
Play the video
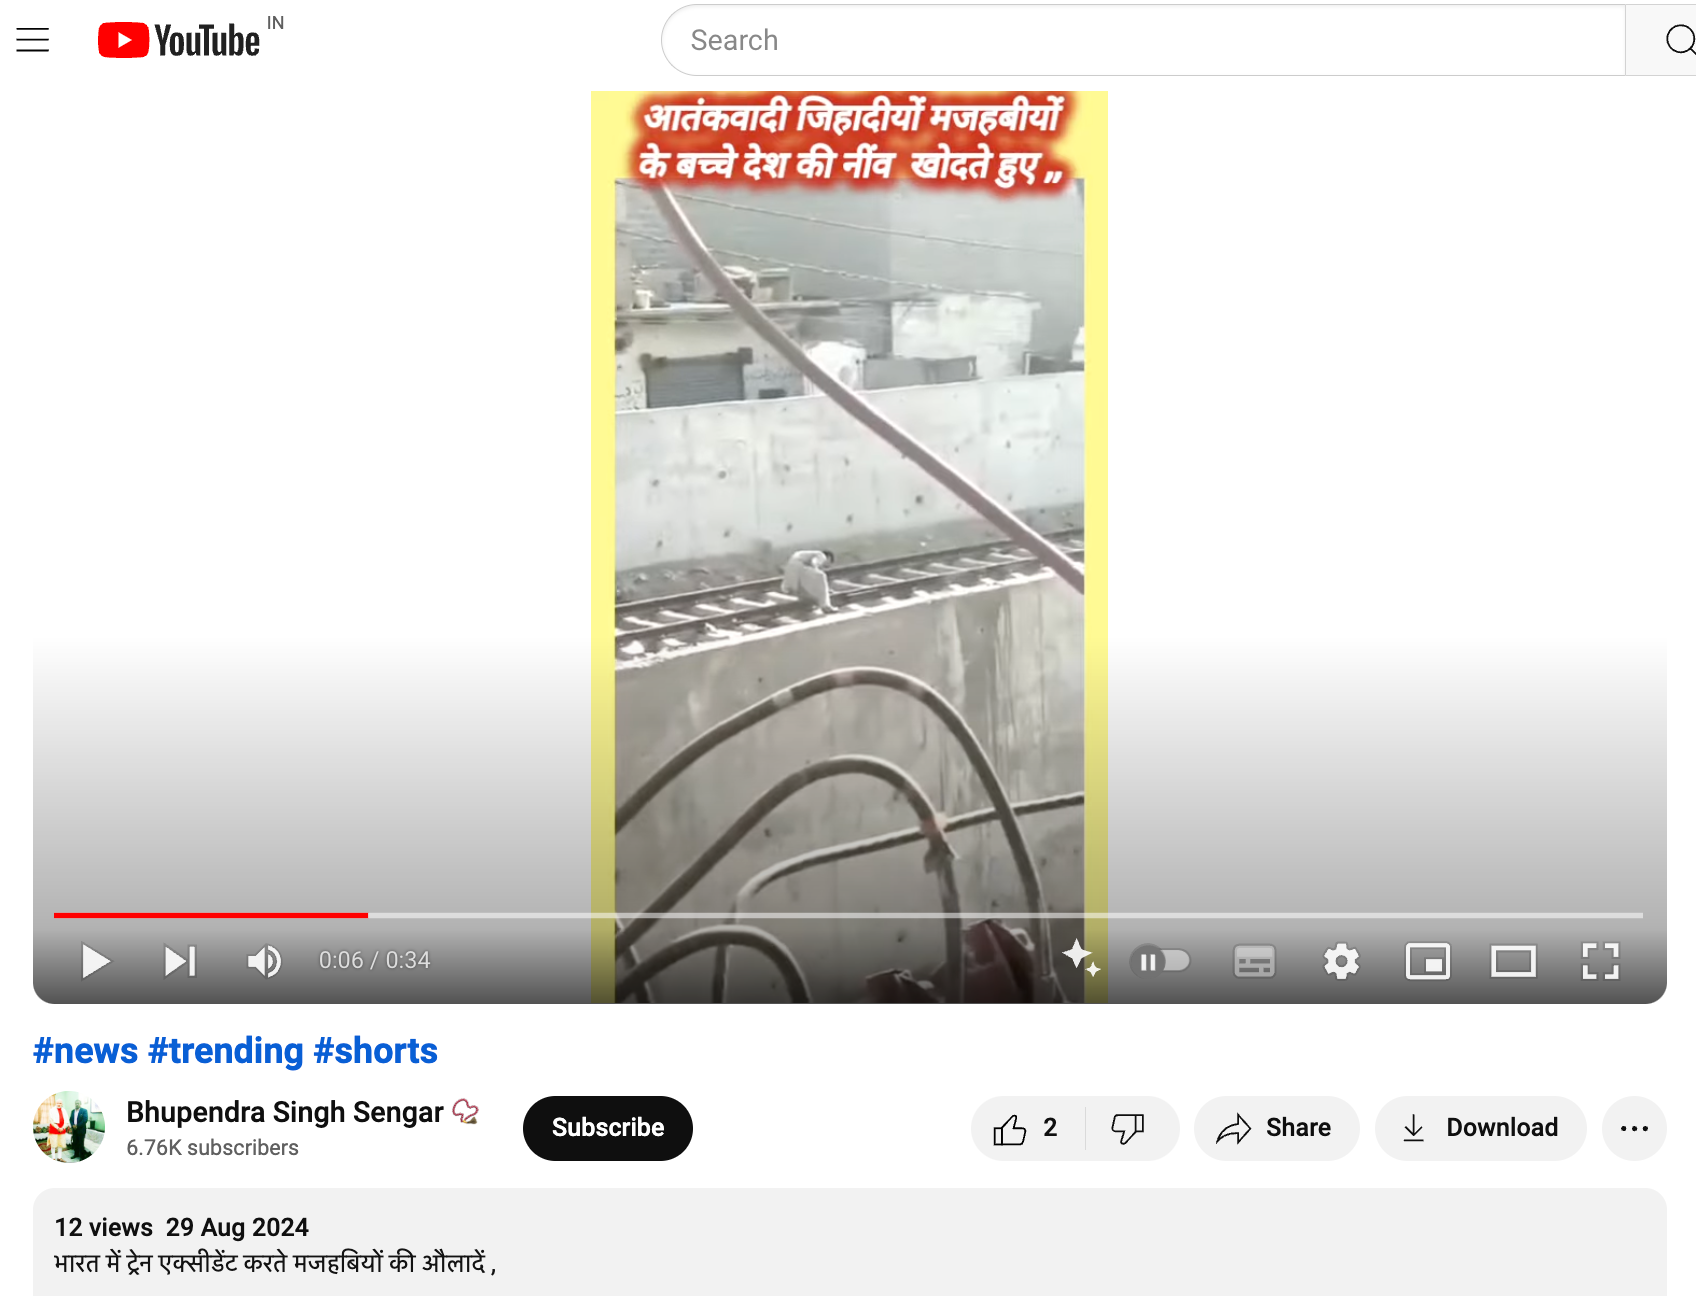point(96,961)
